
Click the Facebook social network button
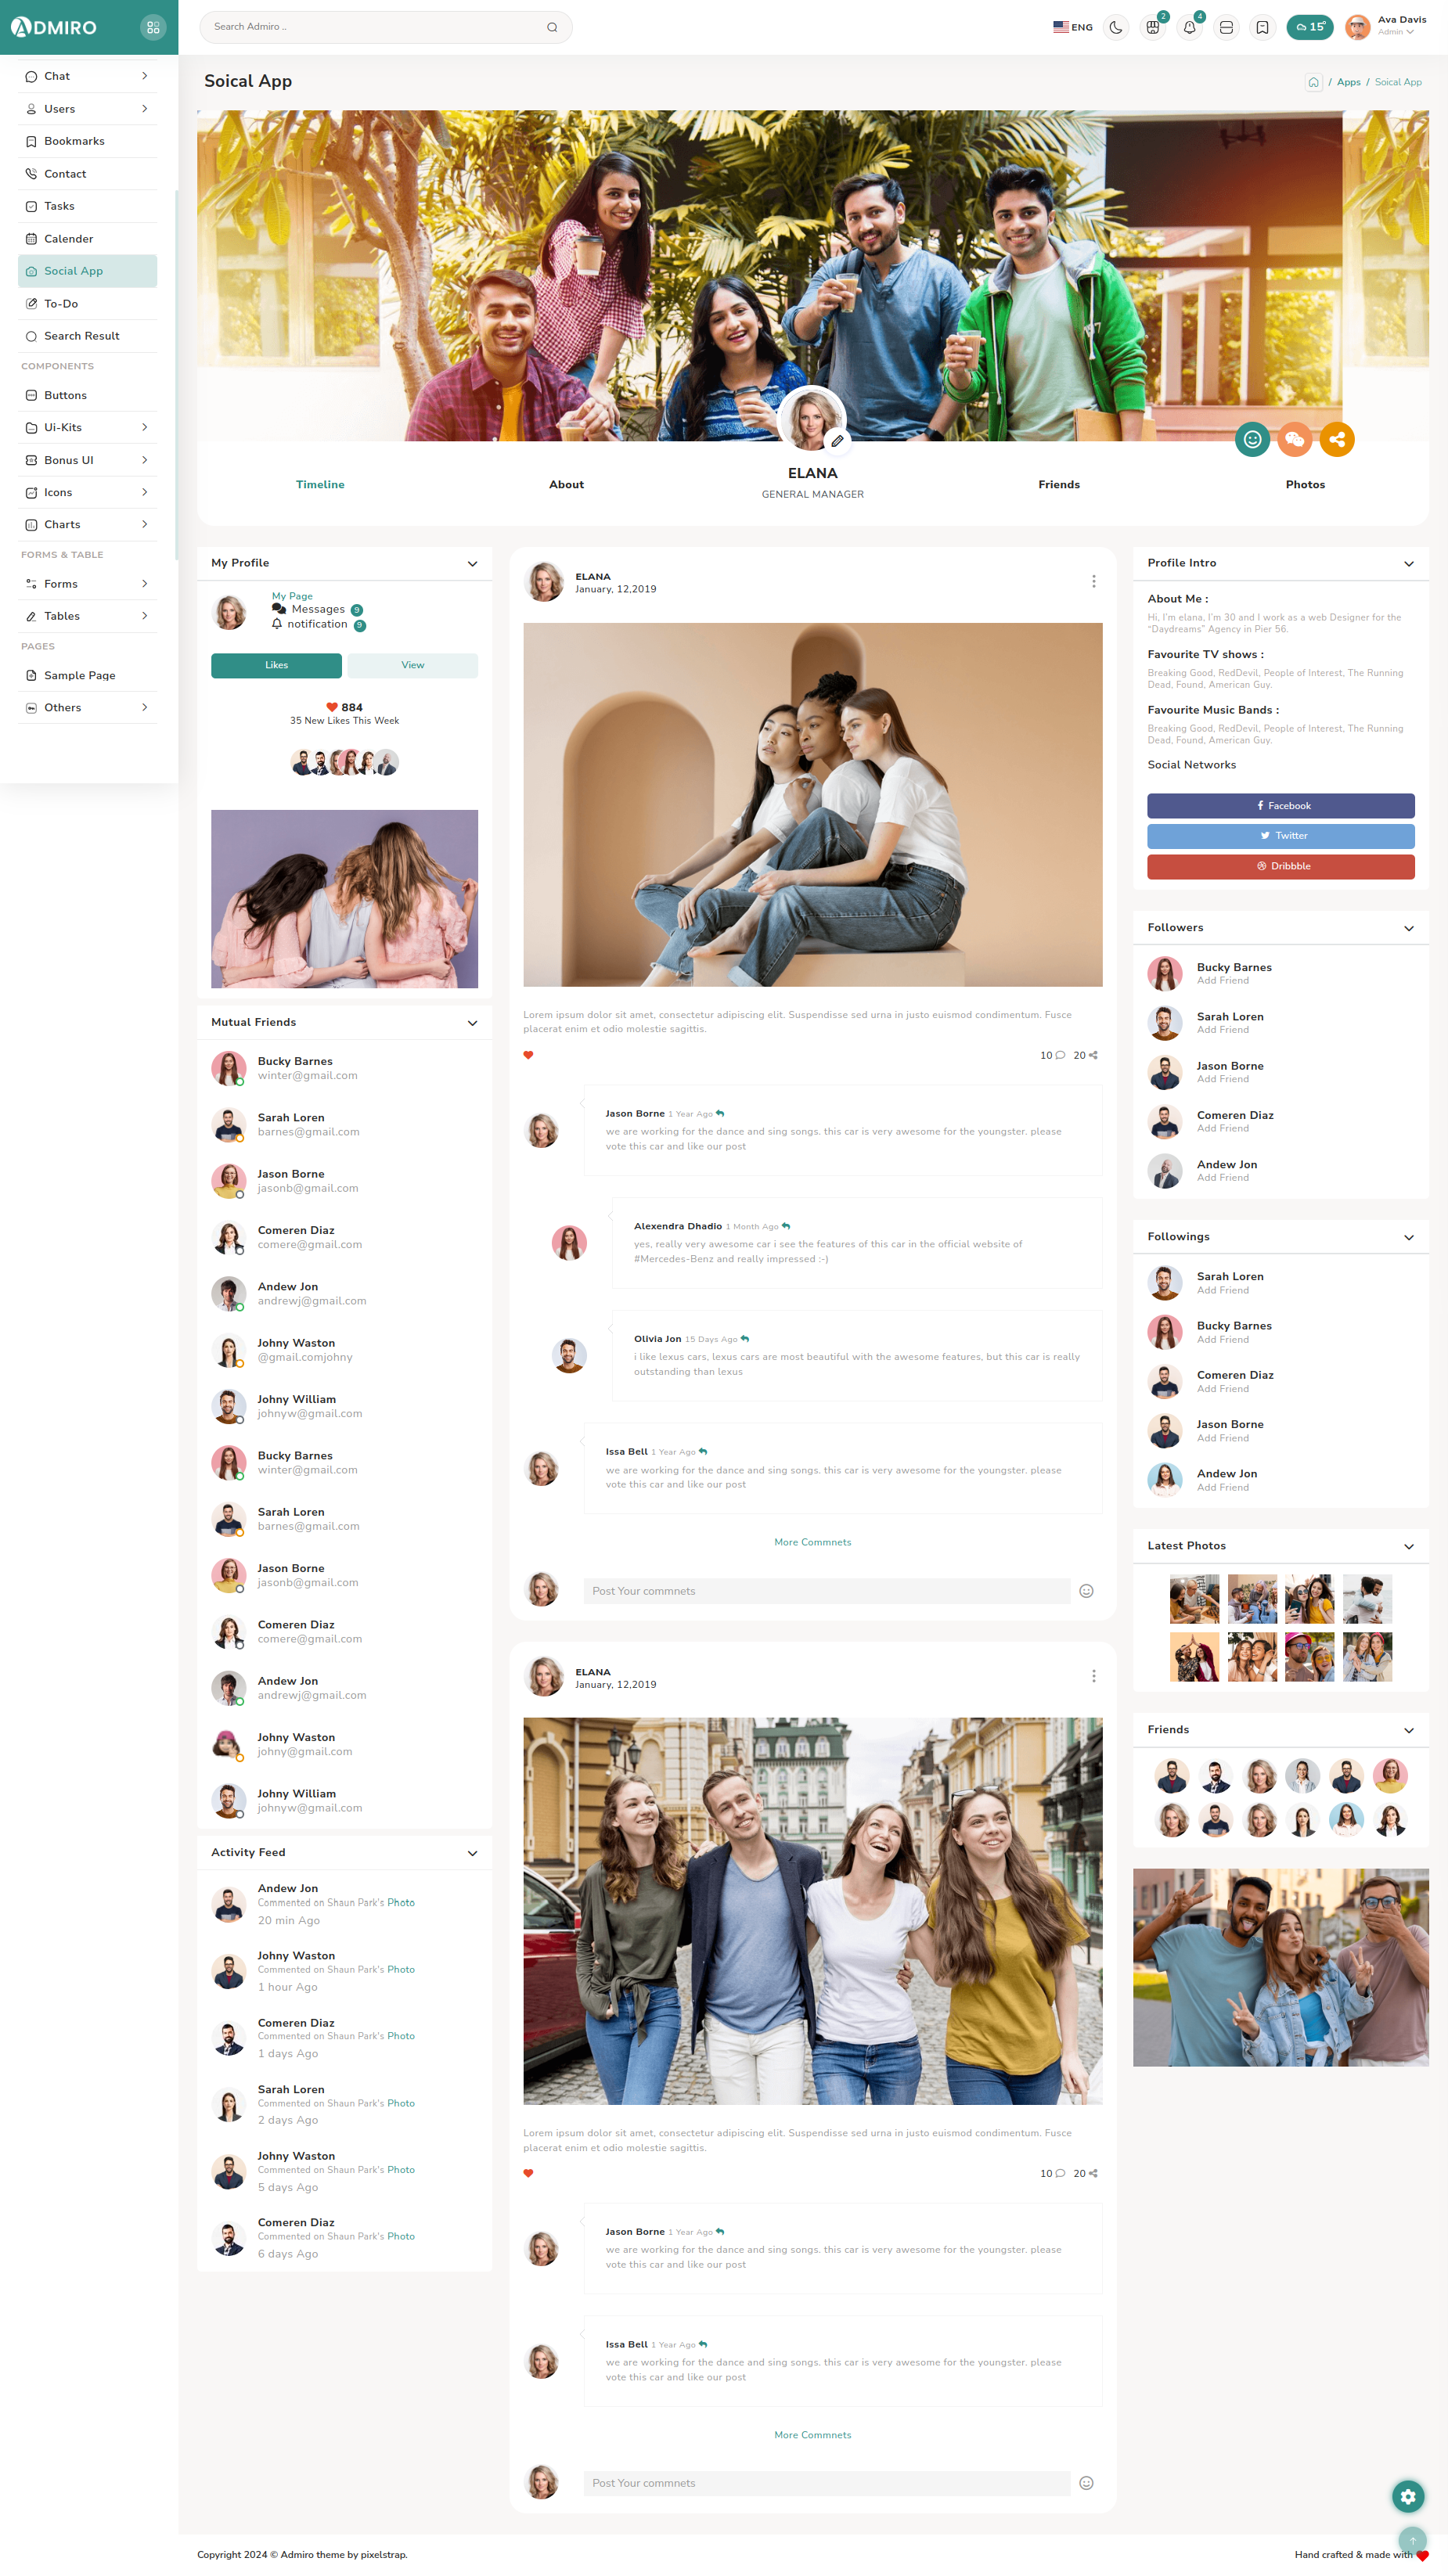[x=1280, y=806]
